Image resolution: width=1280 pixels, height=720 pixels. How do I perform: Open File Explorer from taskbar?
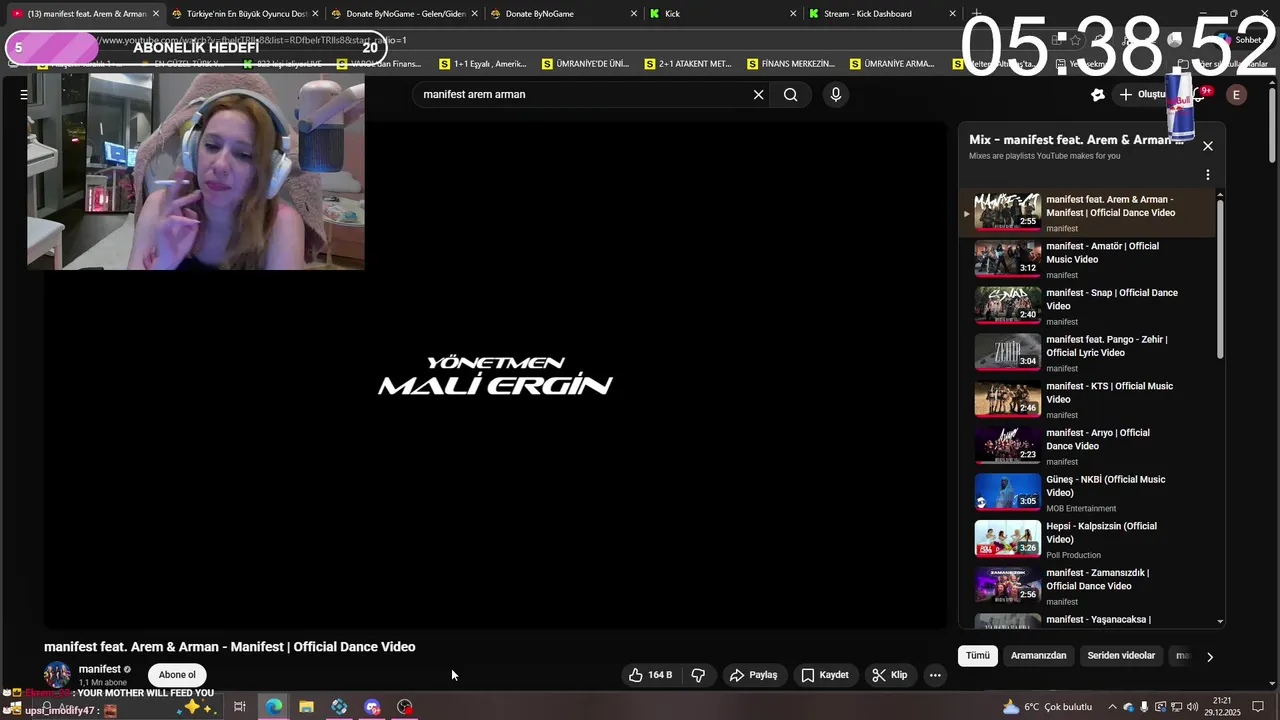click(306, 707)
